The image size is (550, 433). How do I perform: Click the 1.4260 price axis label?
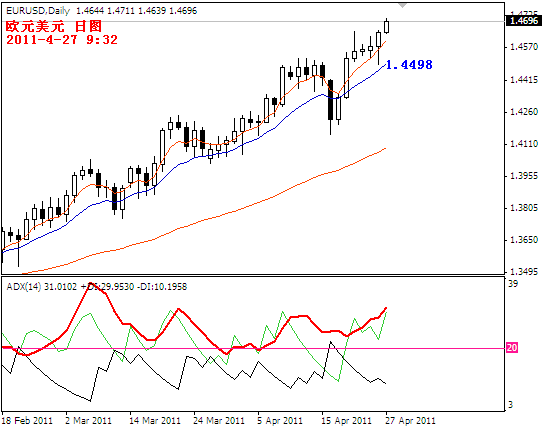(524, 112)
